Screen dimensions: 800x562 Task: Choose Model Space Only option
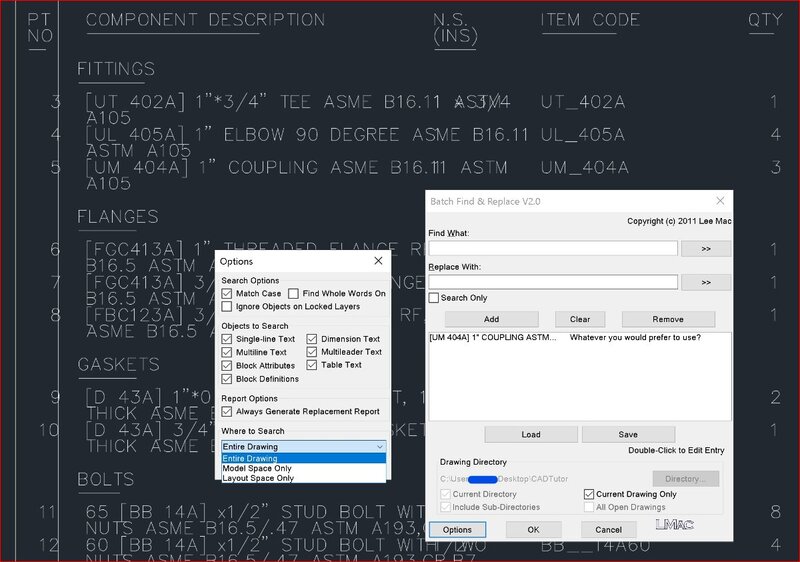tap(304, 468)
